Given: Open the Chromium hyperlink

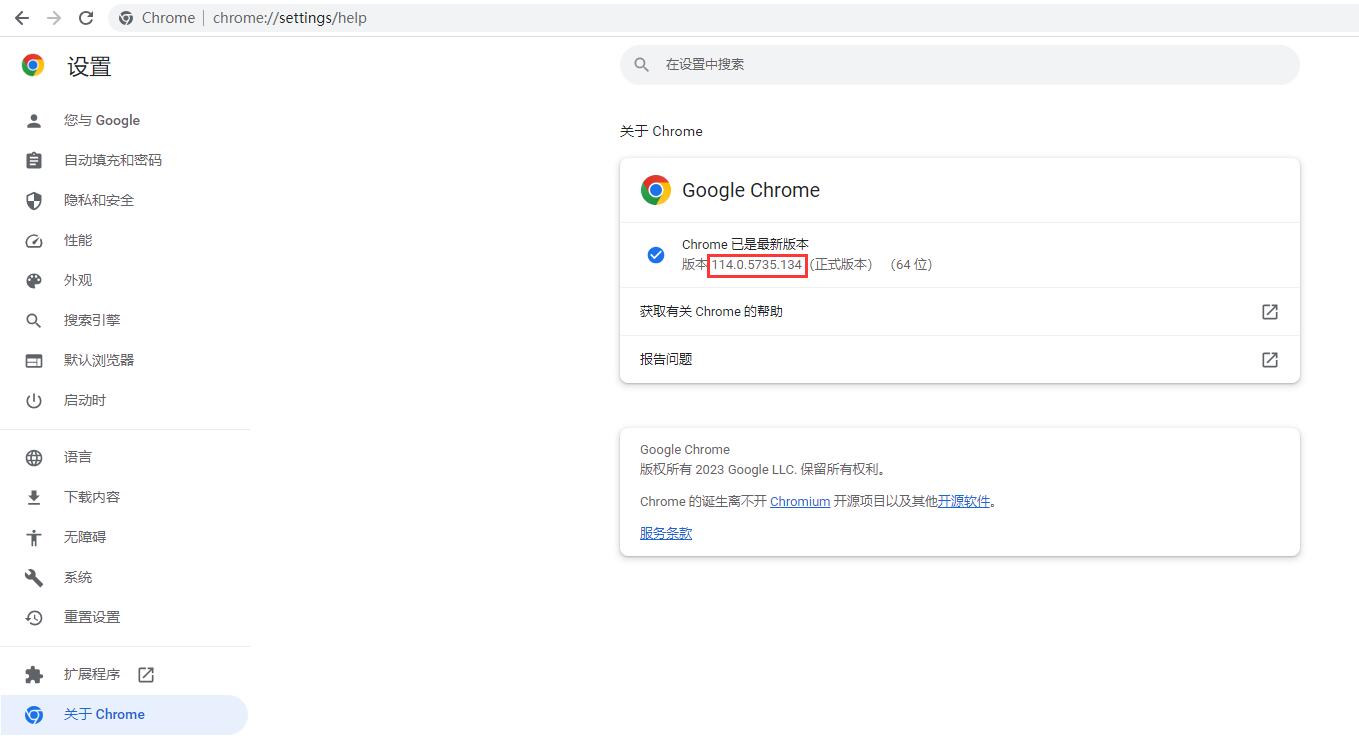Looking at the screenshot, I should (800, 501).
